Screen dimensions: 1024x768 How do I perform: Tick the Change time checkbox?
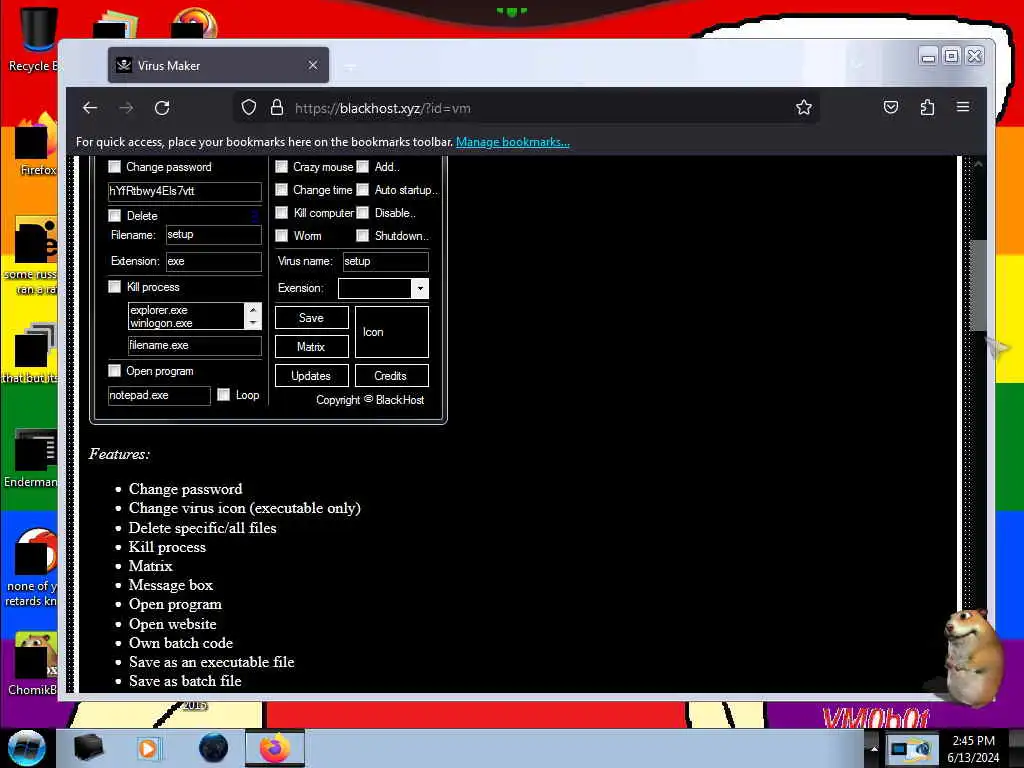[281, 189]
